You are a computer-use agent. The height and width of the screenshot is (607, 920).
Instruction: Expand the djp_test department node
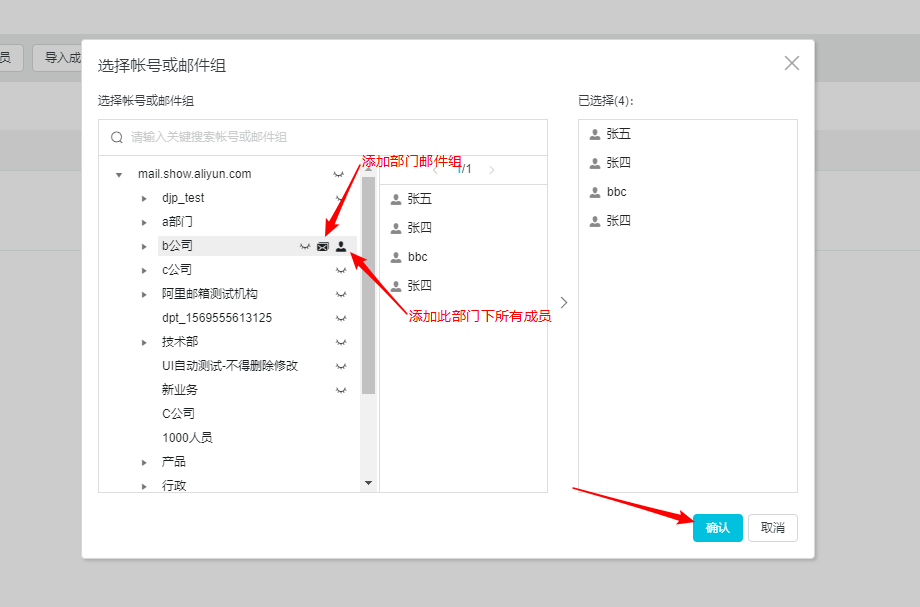(144, 198)
